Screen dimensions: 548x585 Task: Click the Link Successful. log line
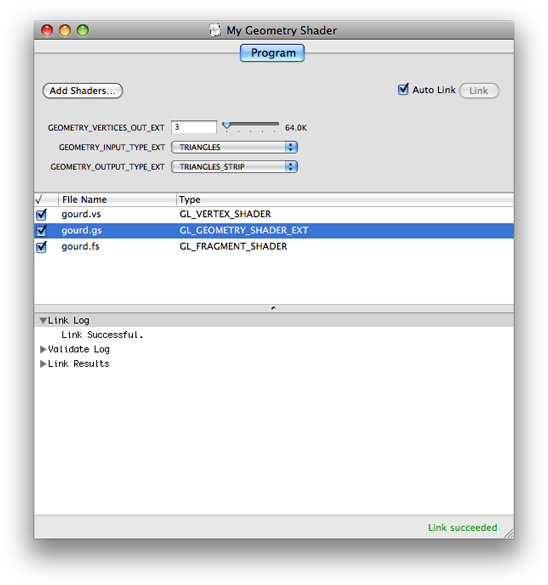click(x=102, y=335)
